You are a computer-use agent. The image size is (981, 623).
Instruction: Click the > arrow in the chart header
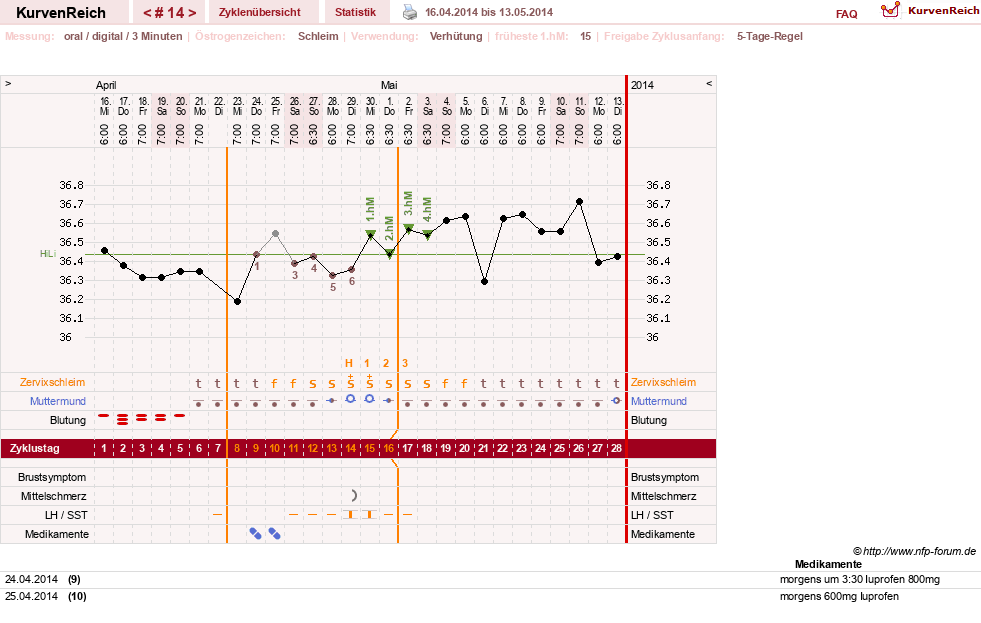point(8,83)
